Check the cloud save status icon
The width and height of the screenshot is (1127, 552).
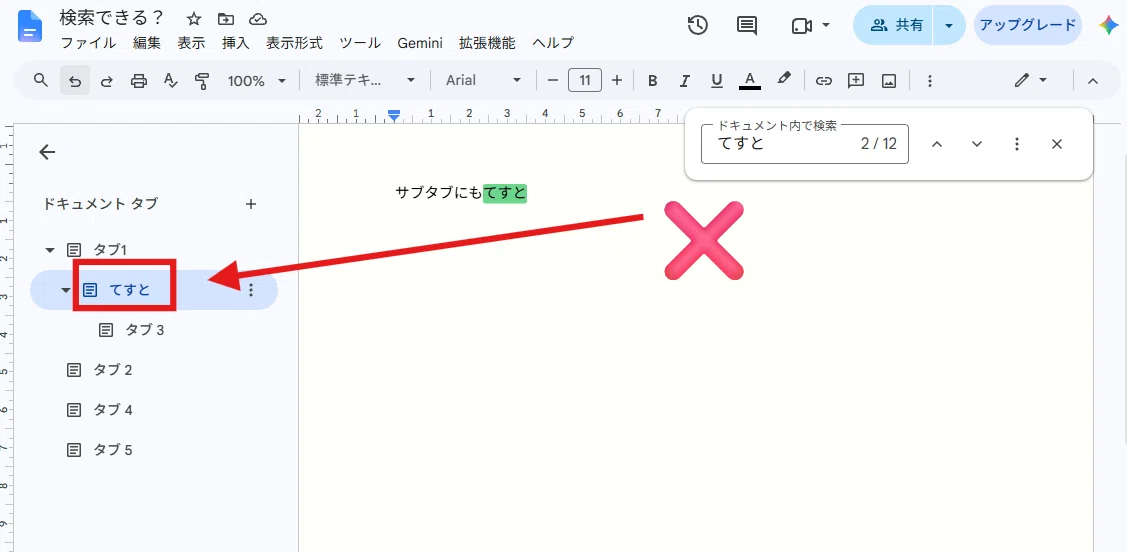[x=258, y=19]
